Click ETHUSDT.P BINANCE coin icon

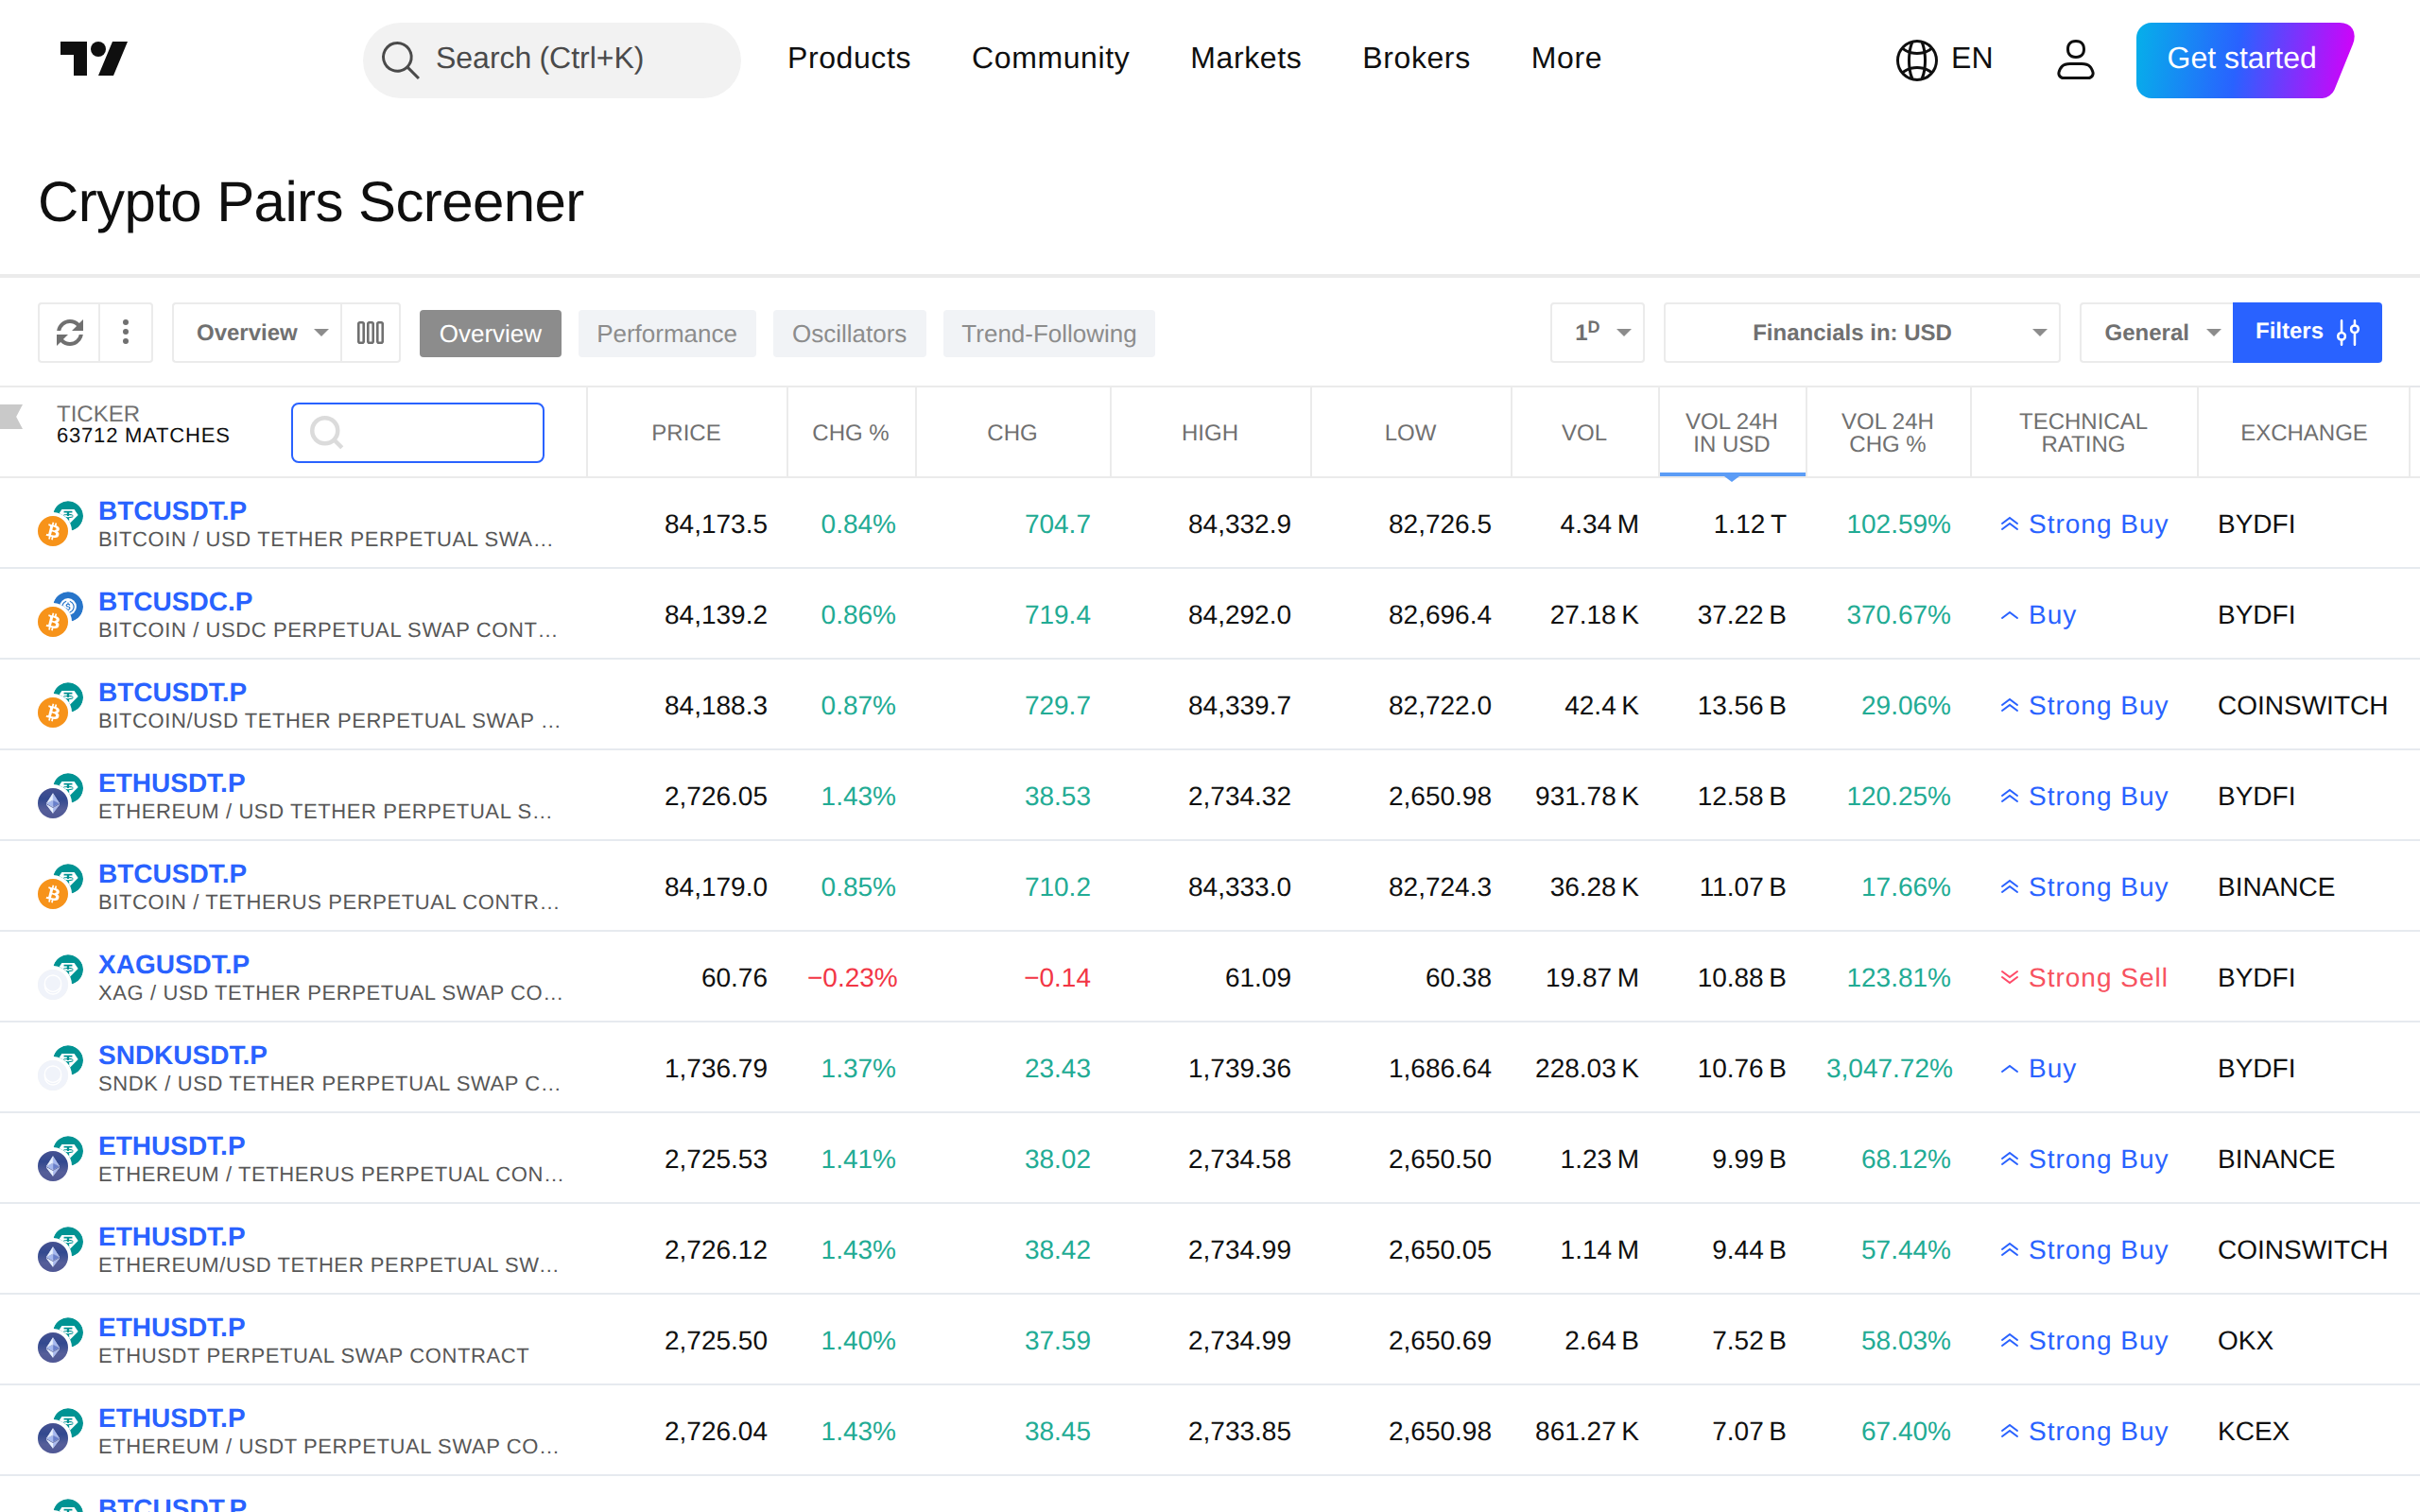tap(59, 1158)
